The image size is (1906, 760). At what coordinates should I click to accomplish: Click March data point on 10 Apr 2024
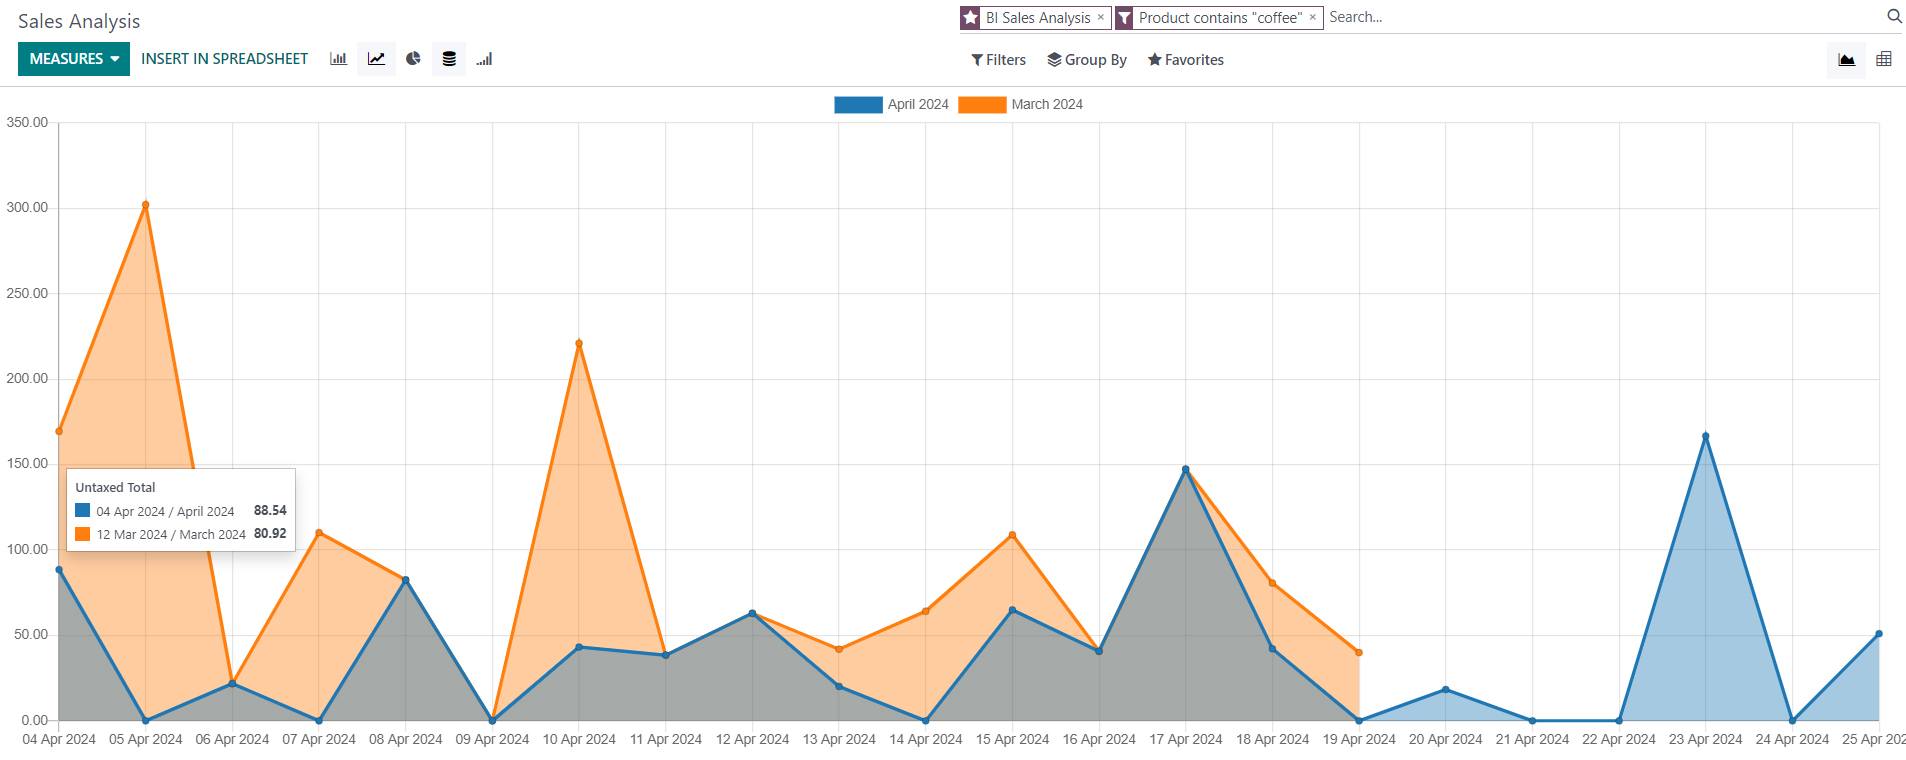click(x=579, y=344)
